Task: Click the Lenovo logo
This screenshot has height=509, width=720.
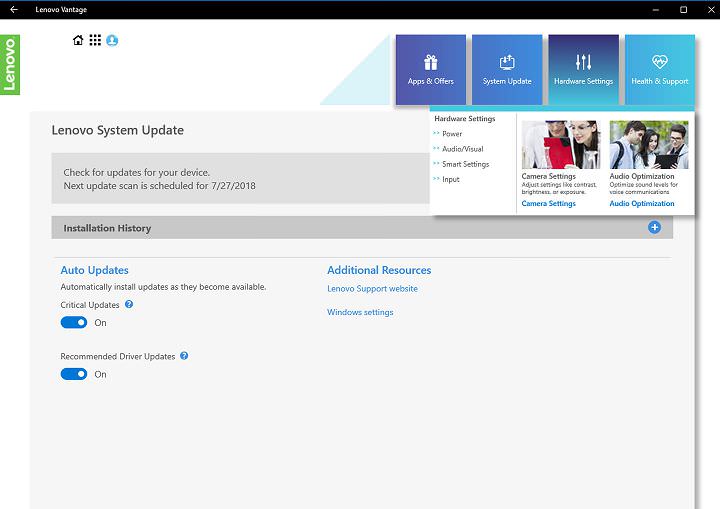Action: (x=10, y=65)
